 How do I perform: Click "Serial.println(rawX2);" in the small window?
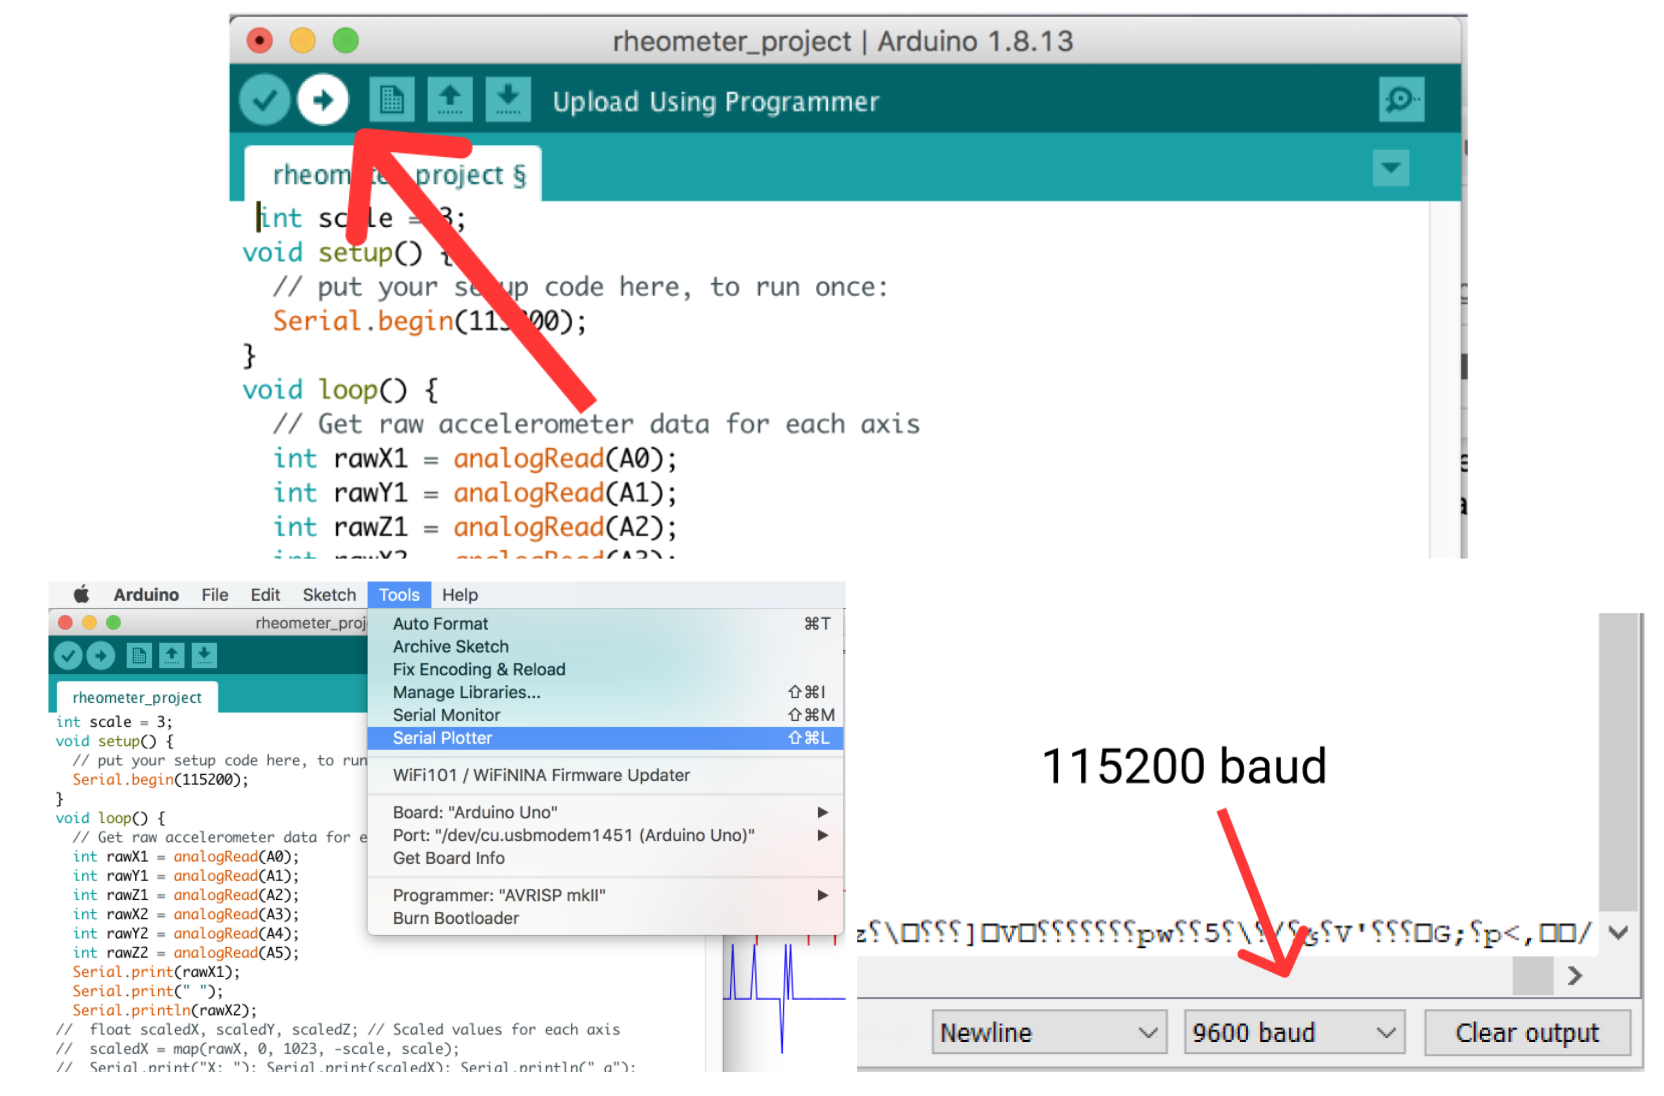pyautogui.click(x=164, y=1010)
